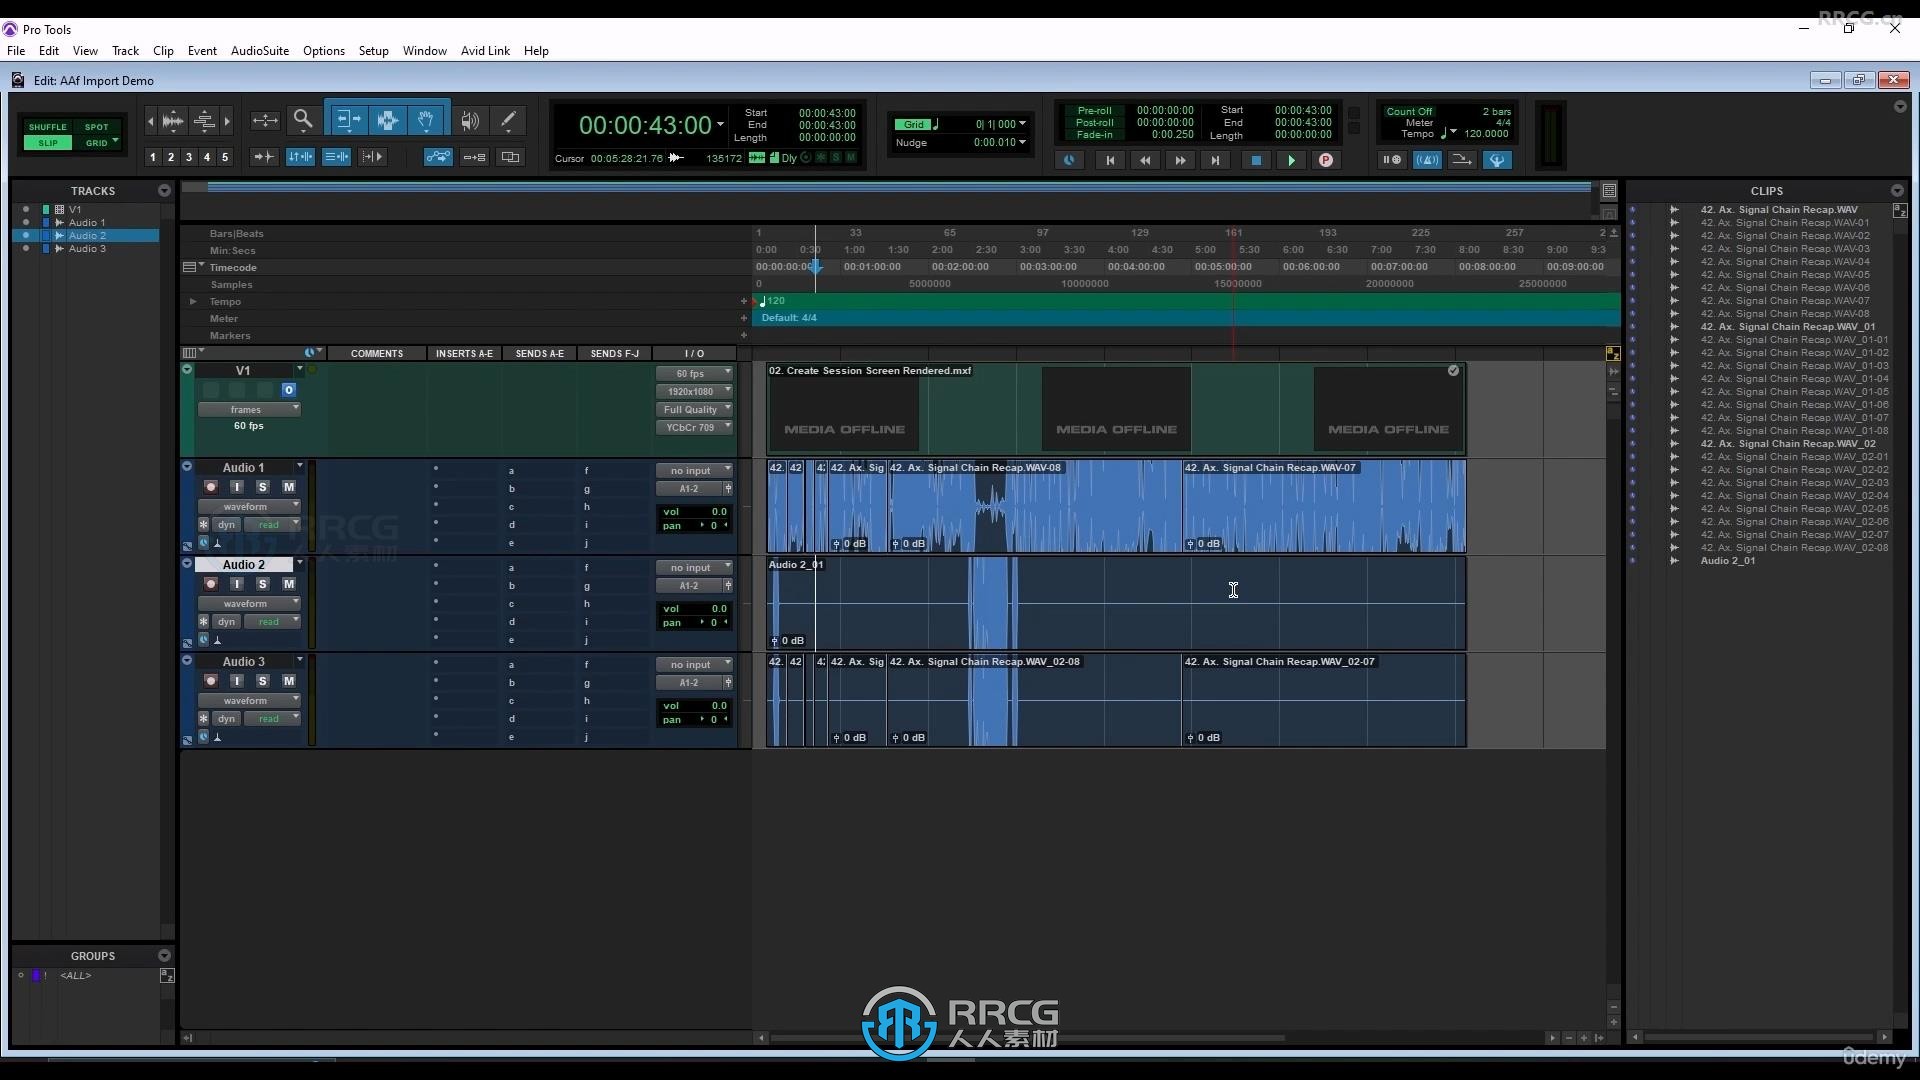Toggle input monitoring on Audio 3
The height and width of the screenshot is (1080, 1920).
[x=236, y=681]
